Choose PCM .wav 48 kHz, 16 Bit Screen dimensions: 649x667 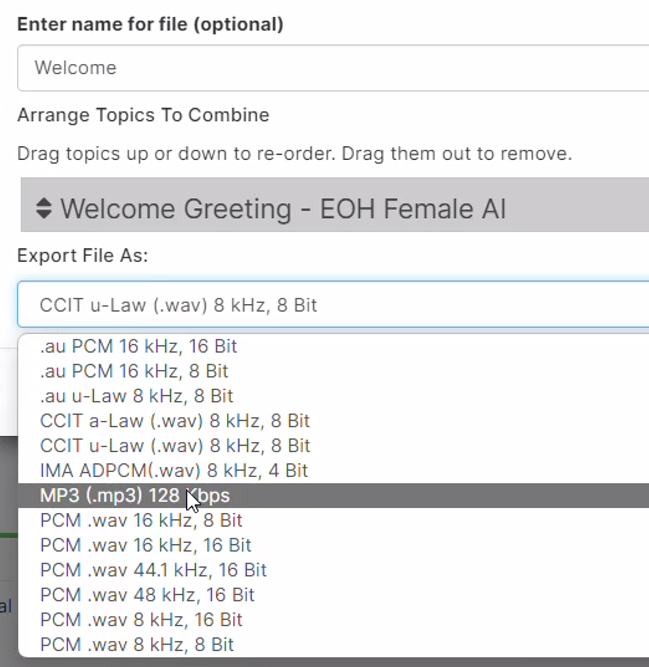(333, 595)
